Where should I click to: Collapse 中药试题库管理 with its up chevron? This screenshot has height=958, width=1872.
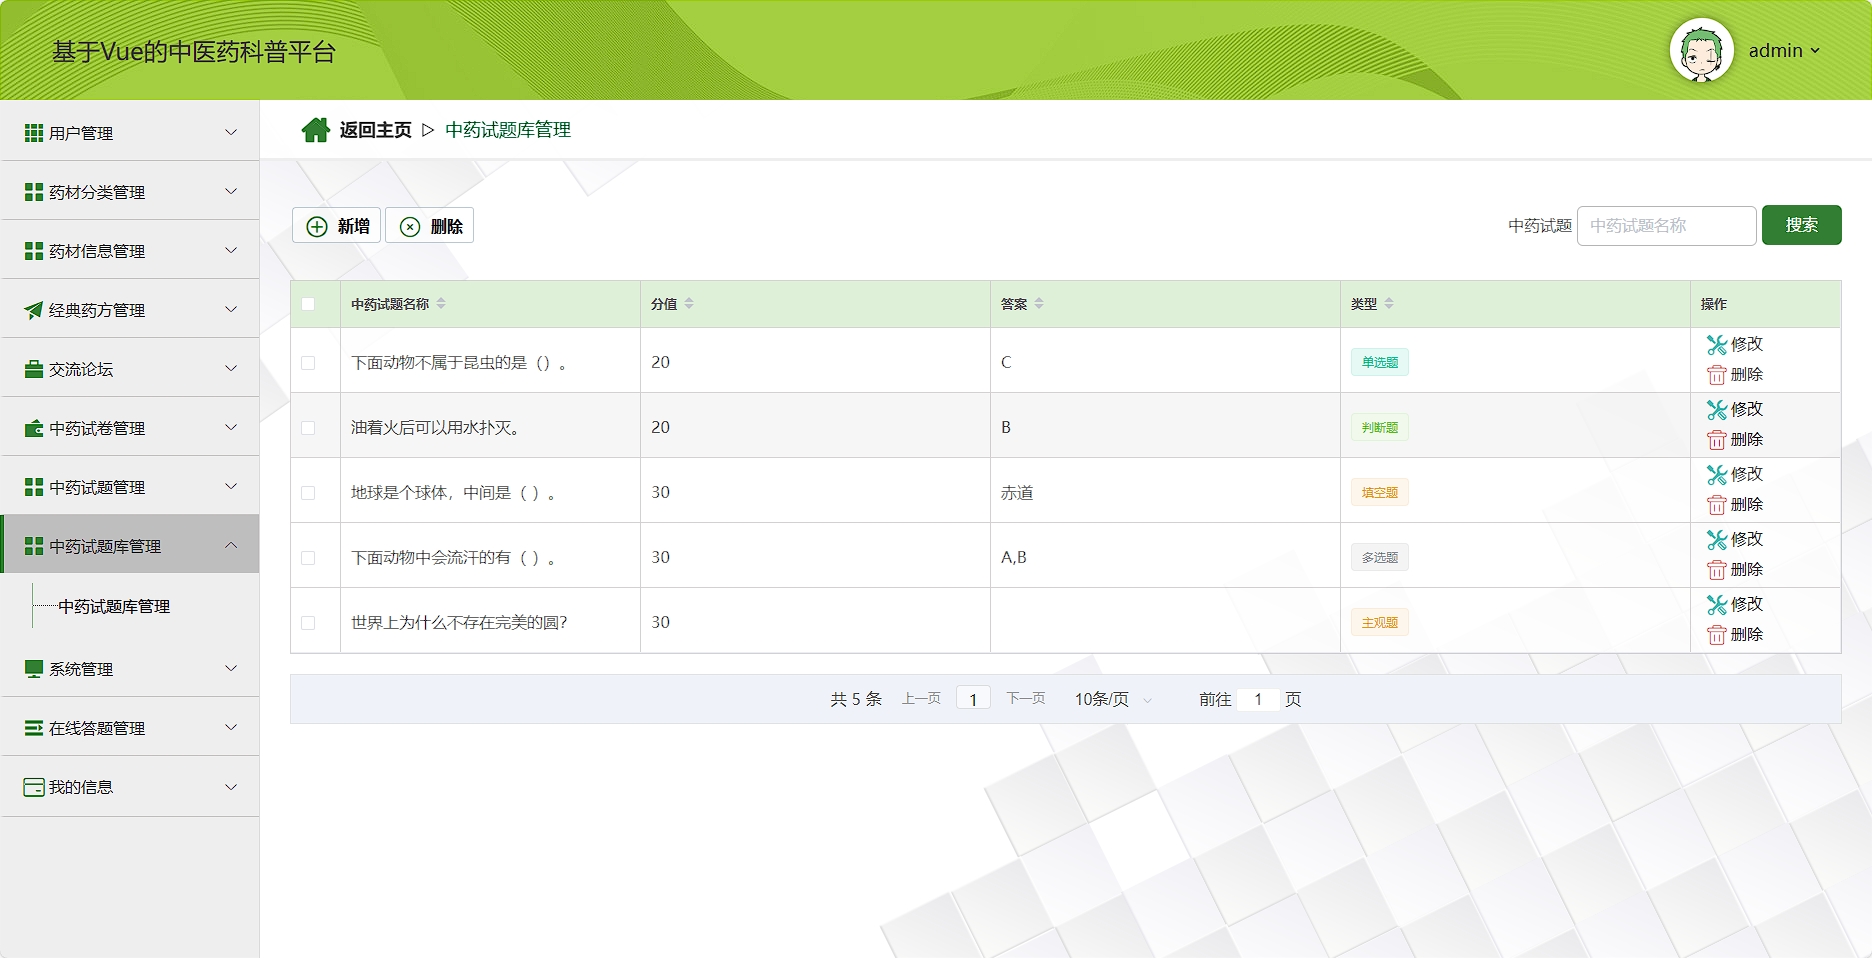click(x=231, y=545)
